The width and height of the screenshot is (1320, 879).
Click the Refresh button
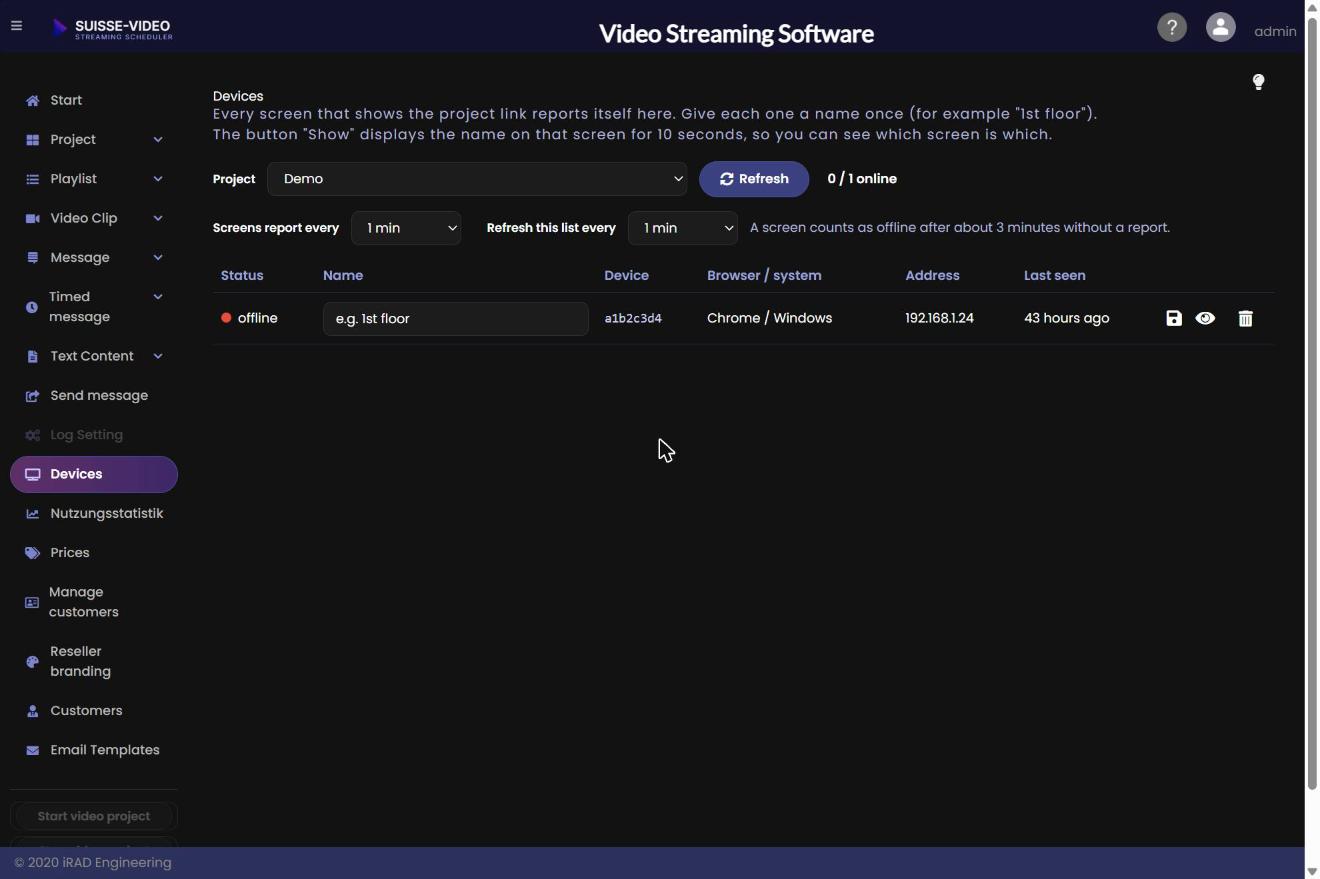pos(754,179)
